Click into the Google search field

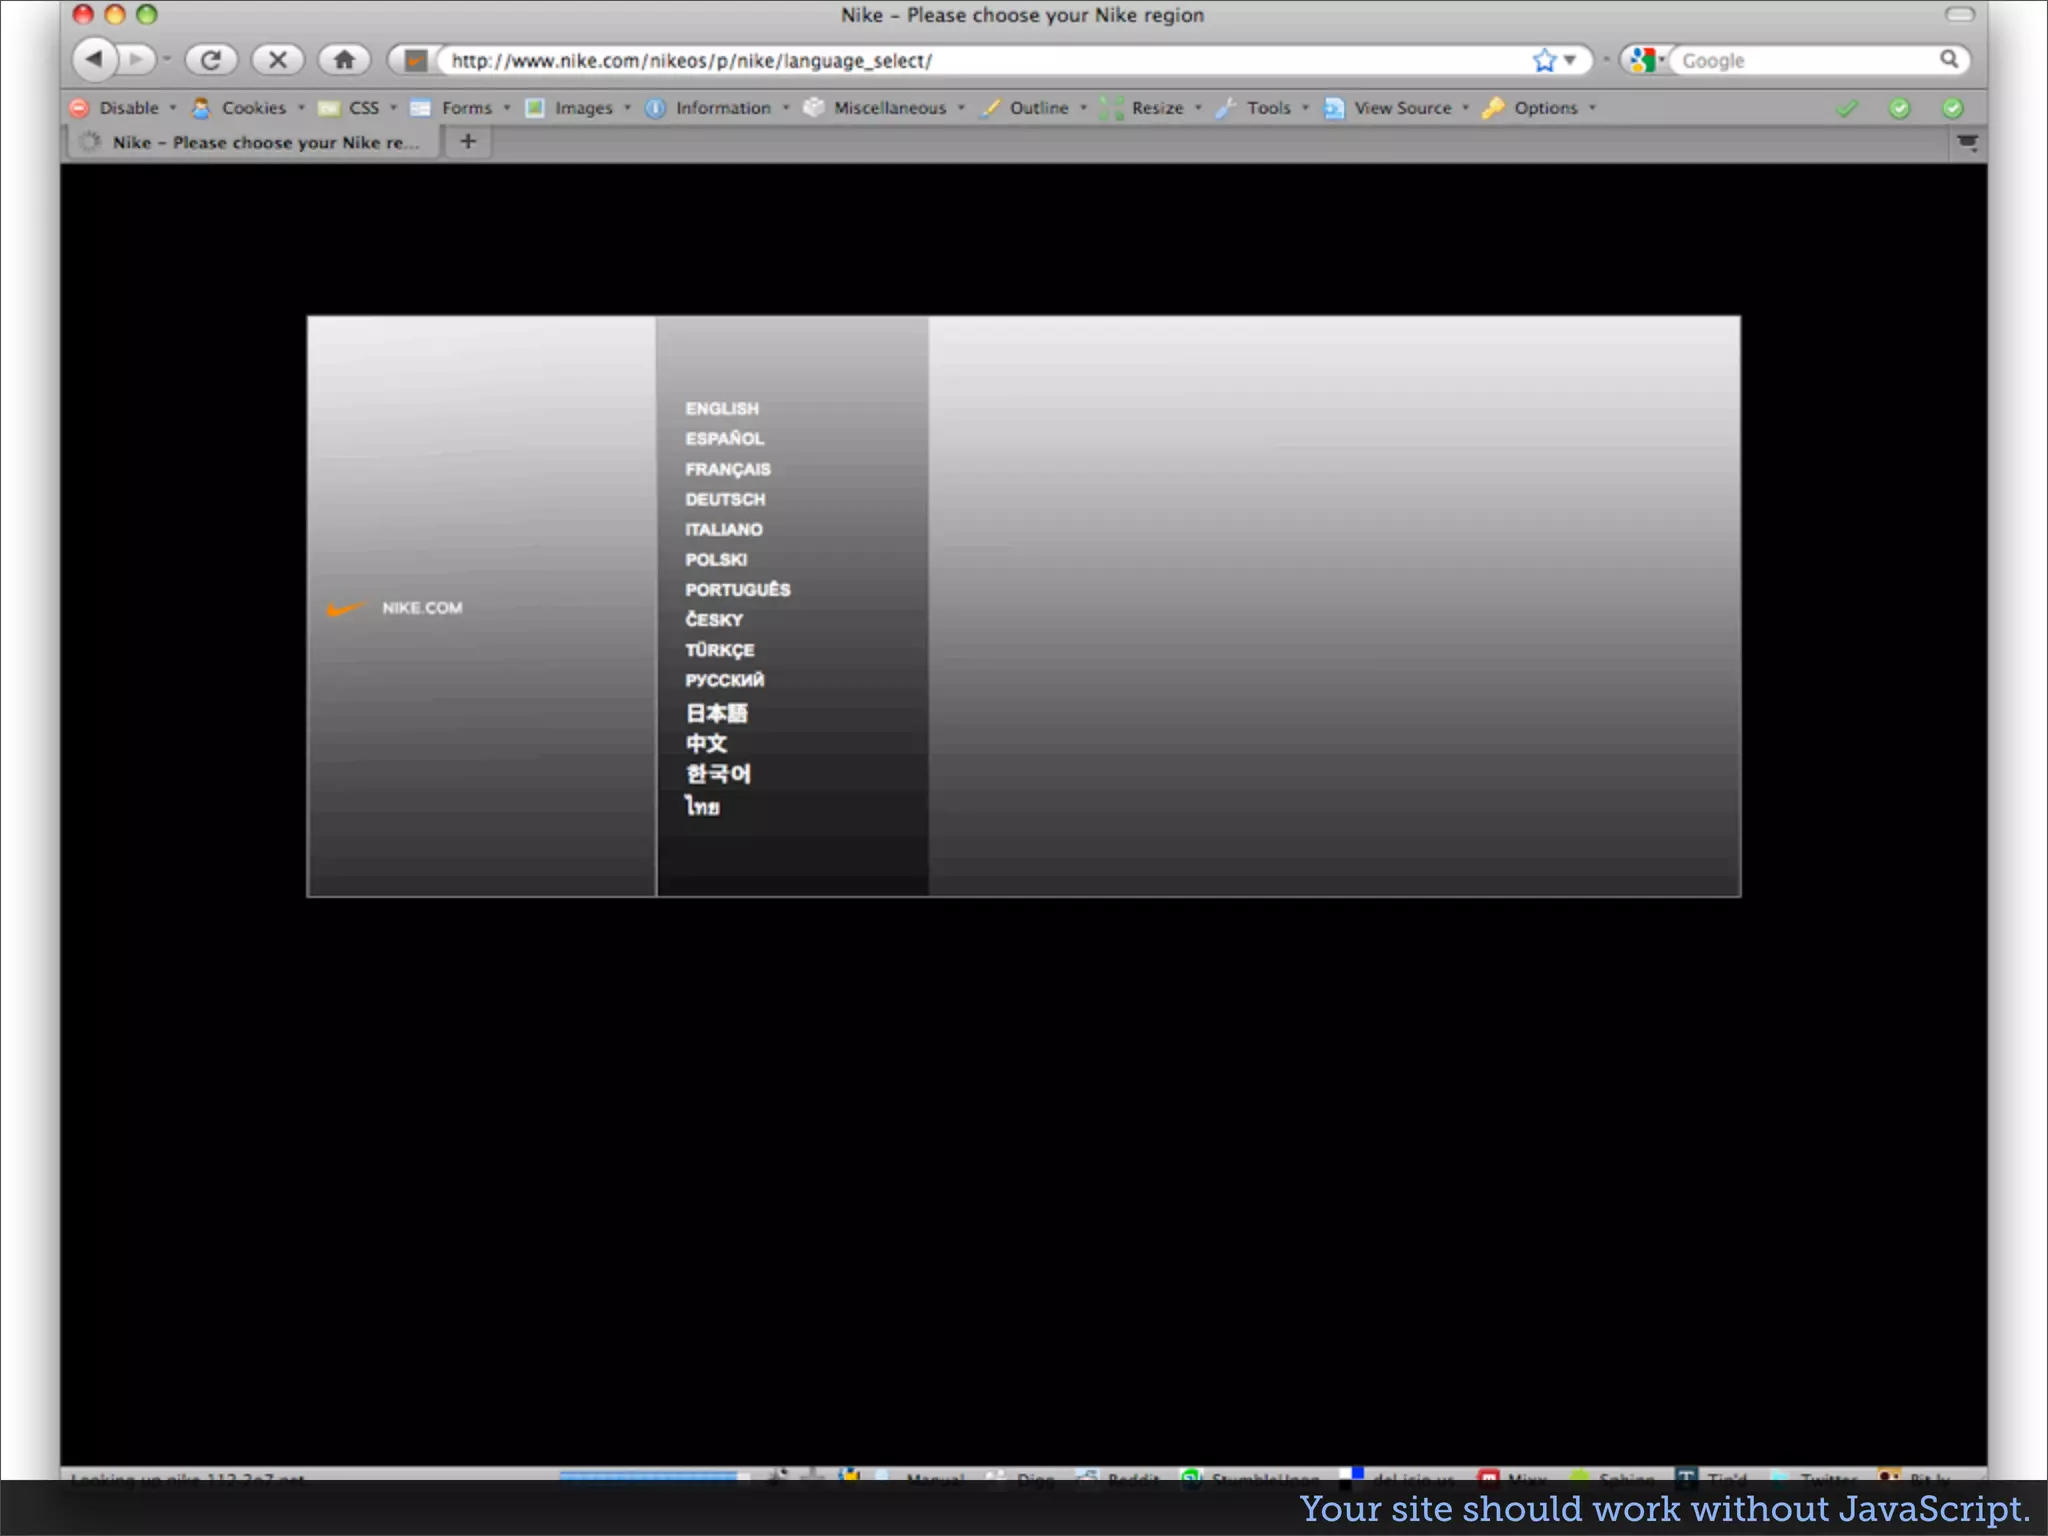[1805, 60]
